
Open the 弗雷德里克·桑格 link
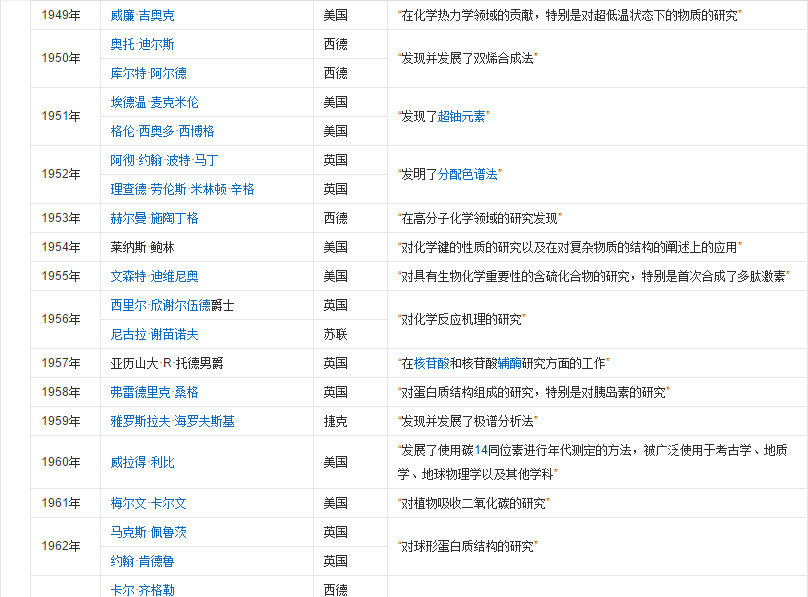155,393
